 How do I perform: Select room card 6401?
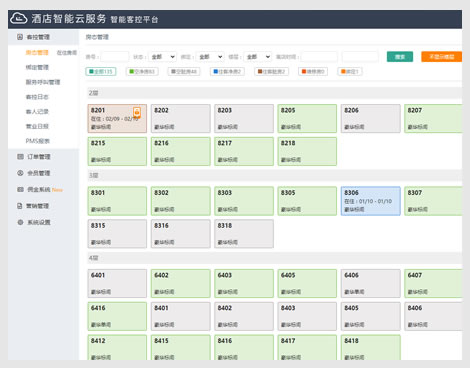pyautogui.click(x=117, y=283)
